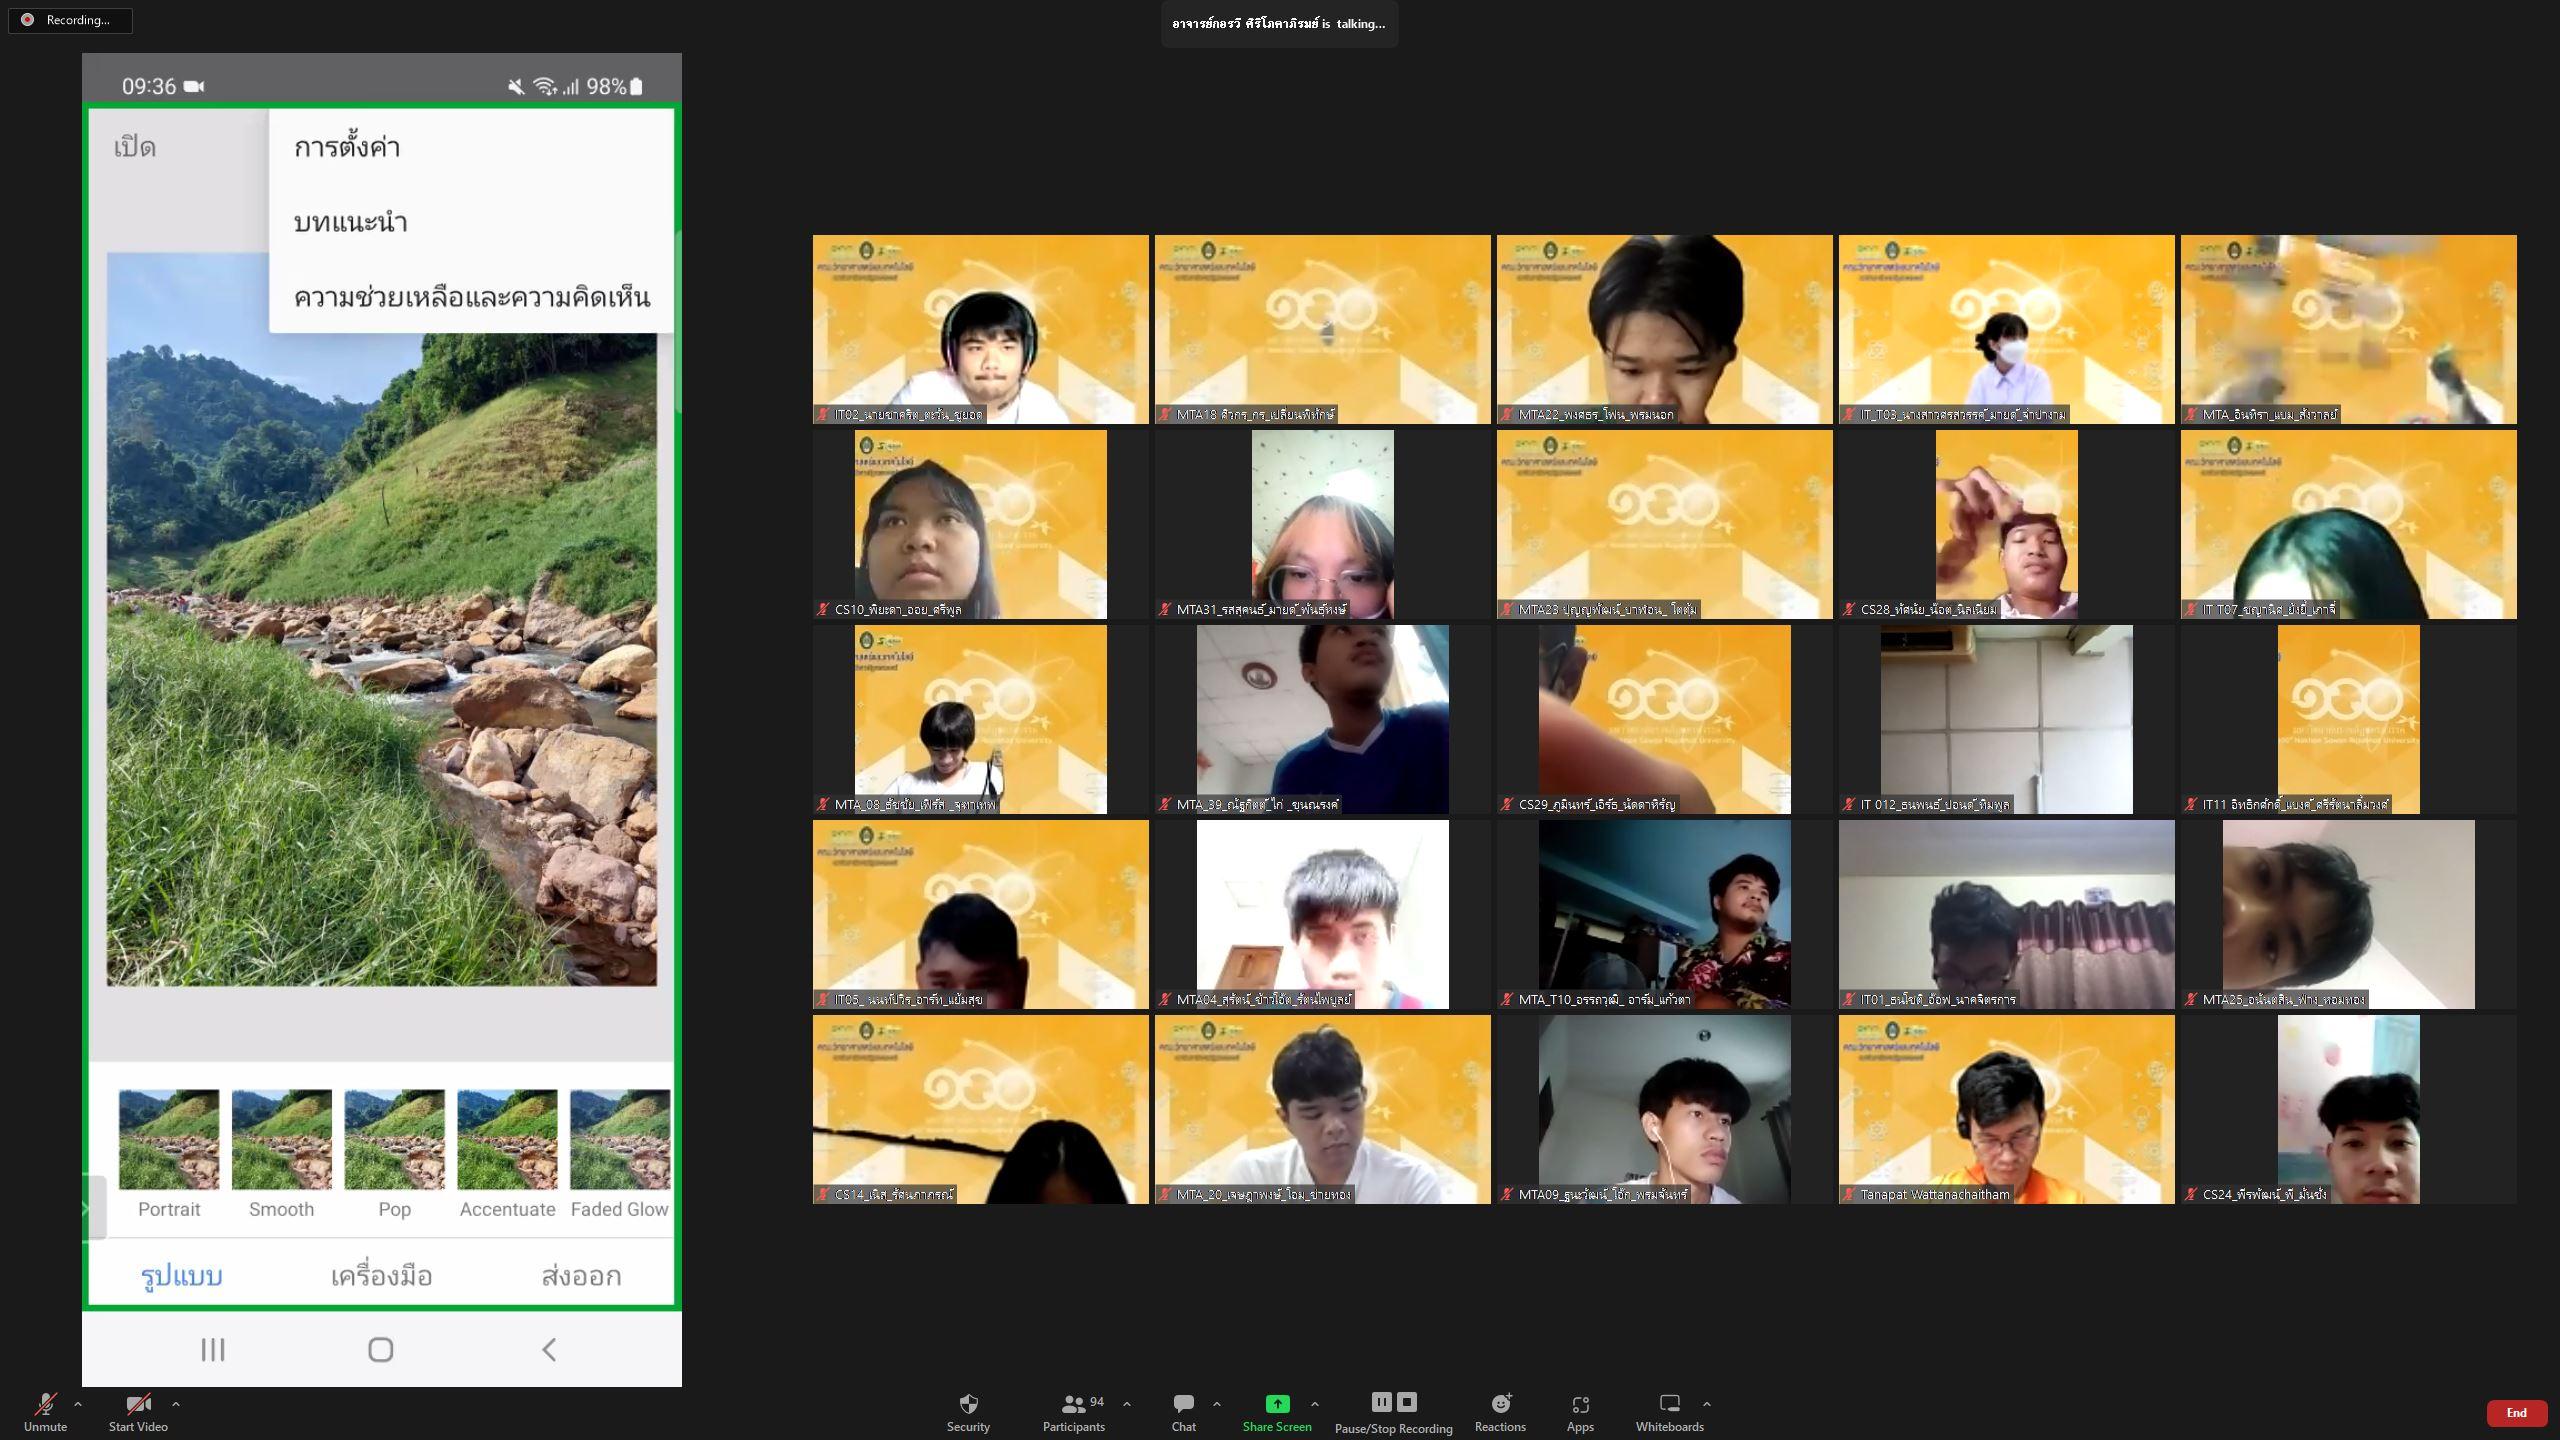This screenshot has width=2560, height=1440.
Task: Click the Recording indicator at top left
Action: click(x=70, y=20)
